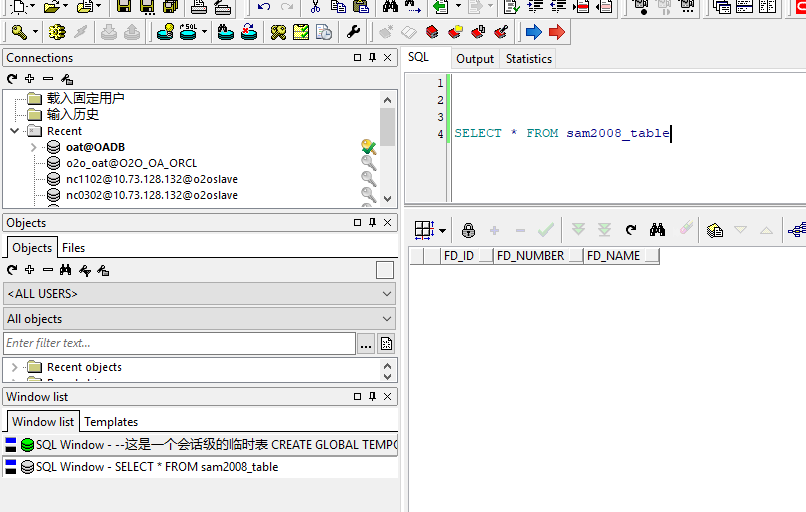Click the Undo toolbar icon
This screenshot has height=512, width=806.
pos(264,7)
